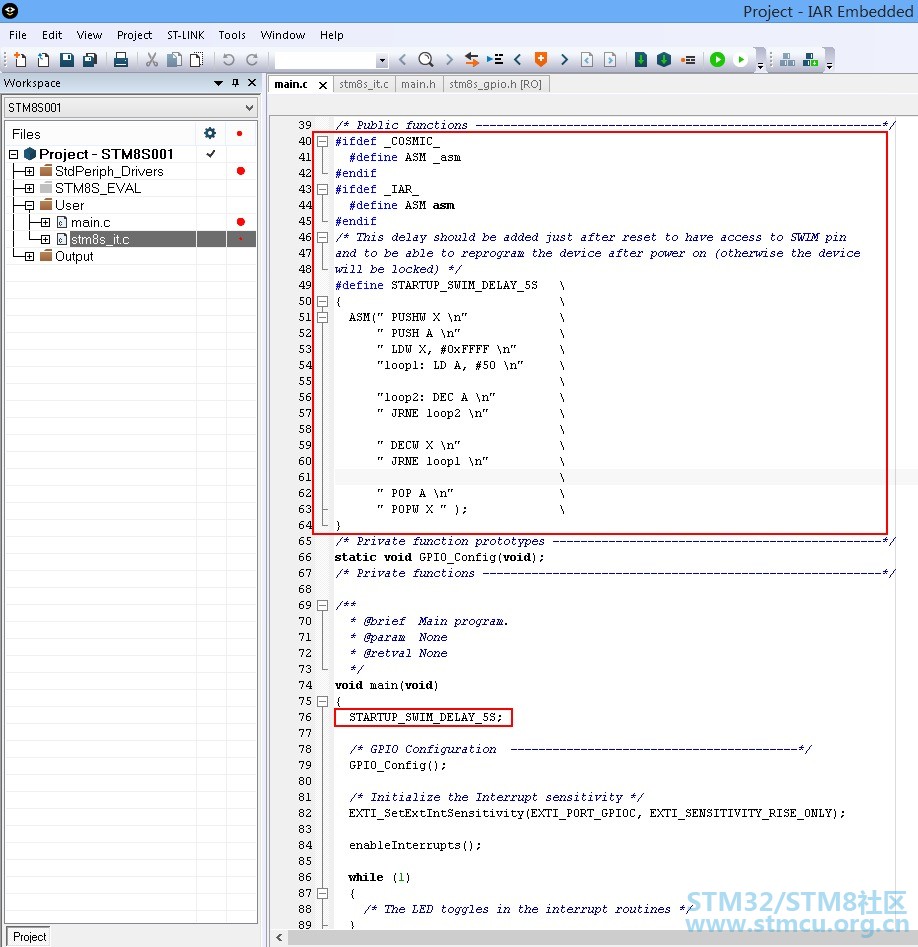
Task: Click the Paste toolbar icon
Action: pyautogui.click(x=196, y=59)
